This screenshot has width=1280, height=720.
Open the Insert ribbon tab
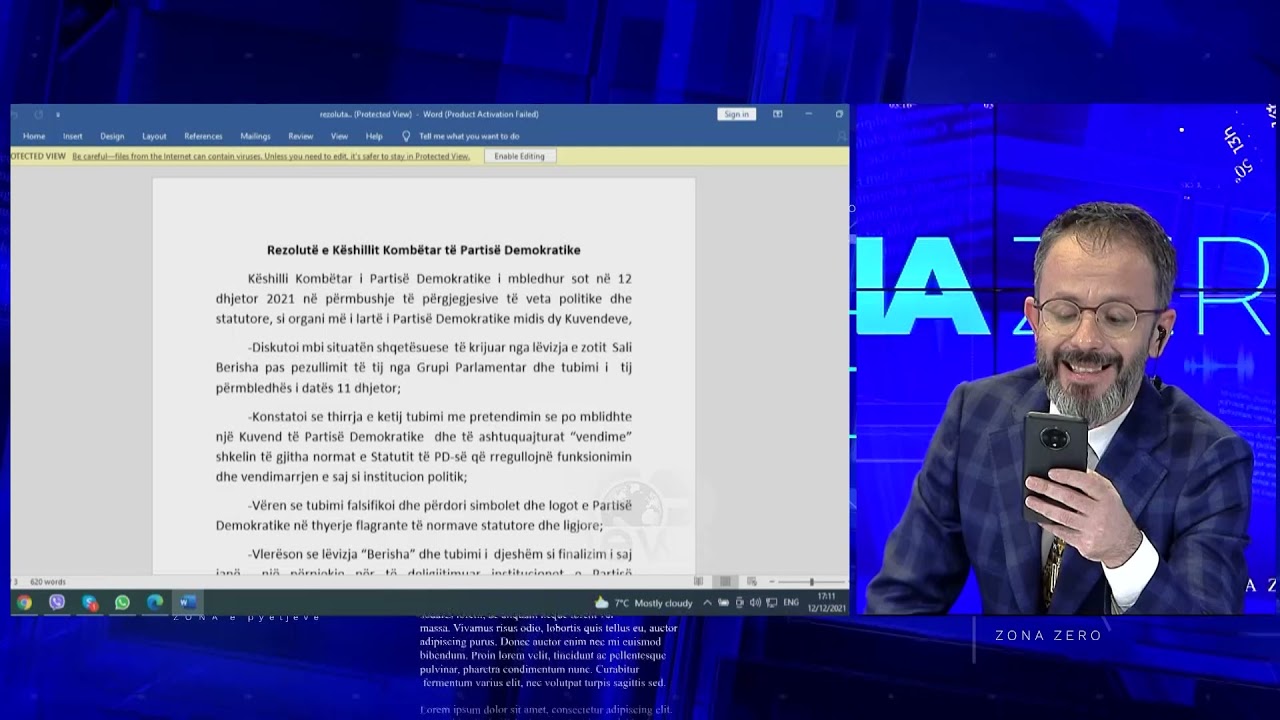coord(73,136)
